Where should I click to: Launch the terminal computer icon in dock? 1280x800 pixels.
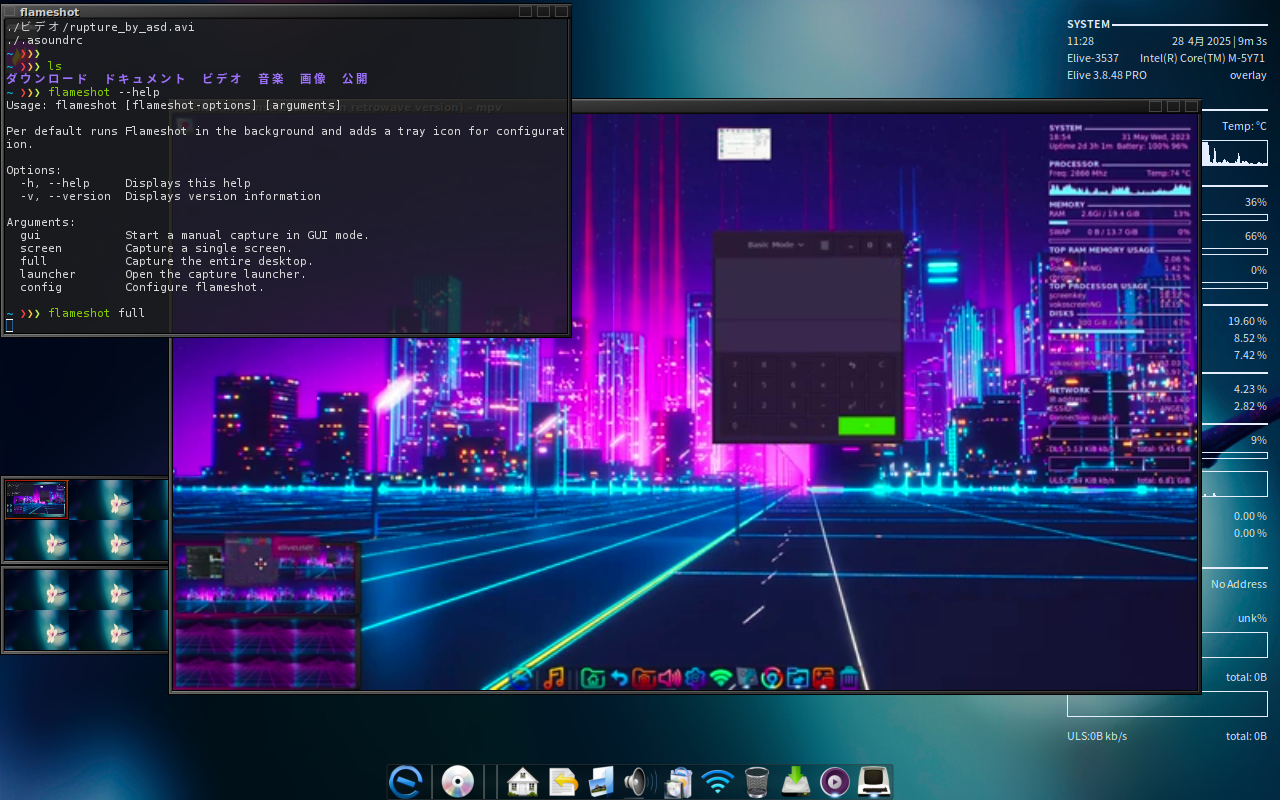tap(874, 781)
